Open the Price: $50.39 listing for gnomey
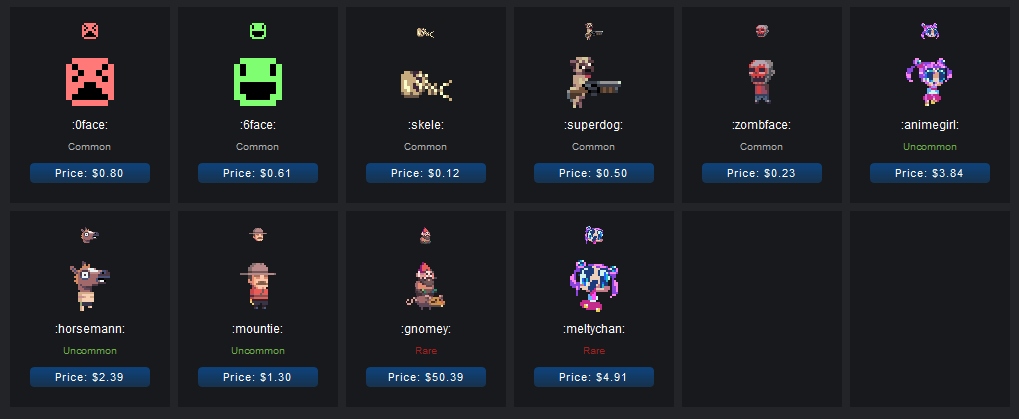 (426, 377)
